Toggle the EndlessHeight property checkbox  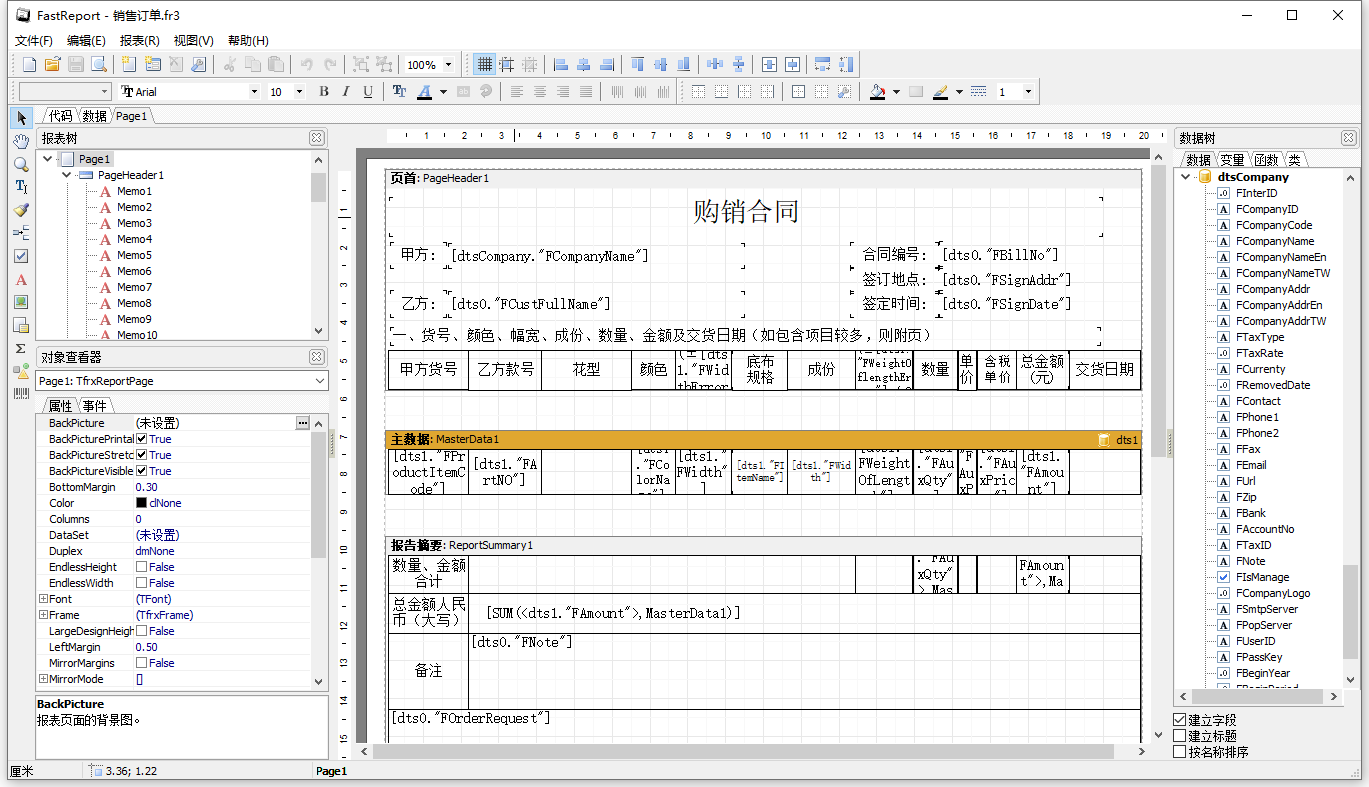(142, 567)
